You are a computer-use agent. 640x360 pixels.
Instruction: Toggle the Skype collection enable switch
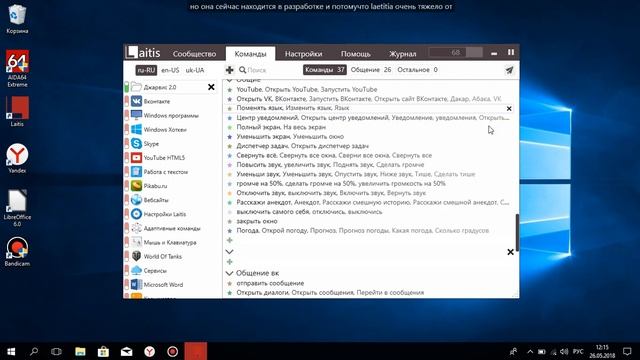click(127, 144)
